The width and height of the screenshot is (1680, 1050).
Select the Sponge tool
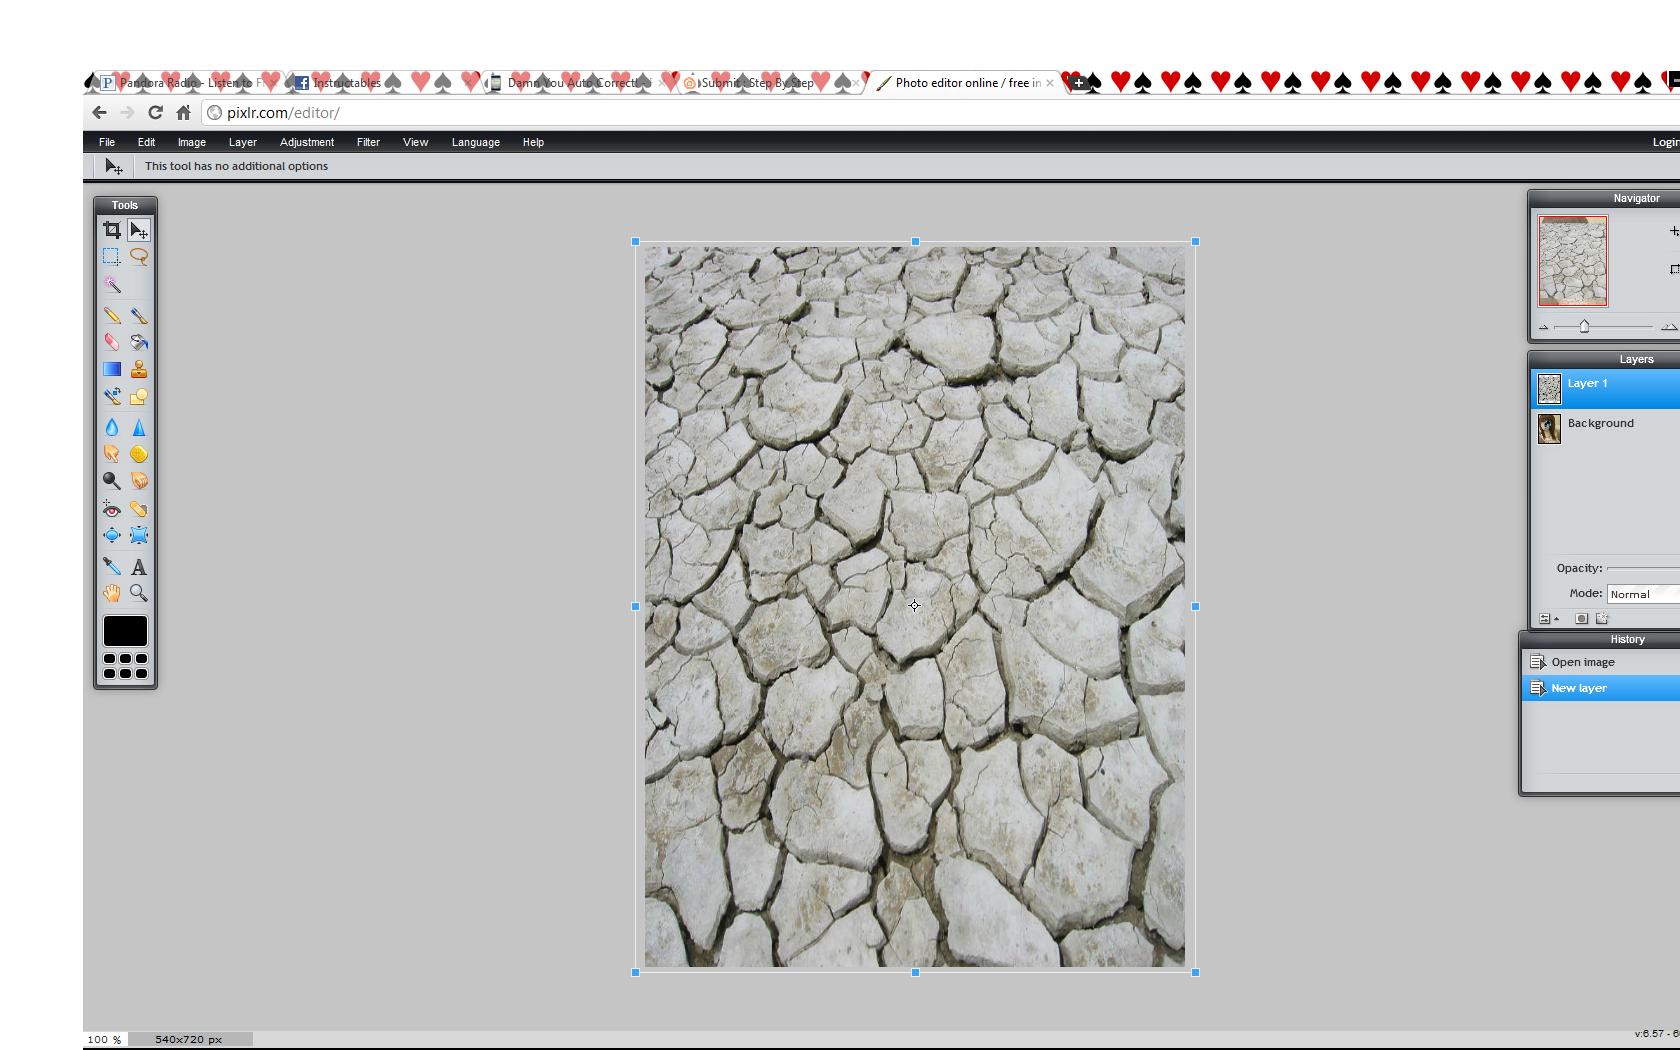[x=139, y=454]
